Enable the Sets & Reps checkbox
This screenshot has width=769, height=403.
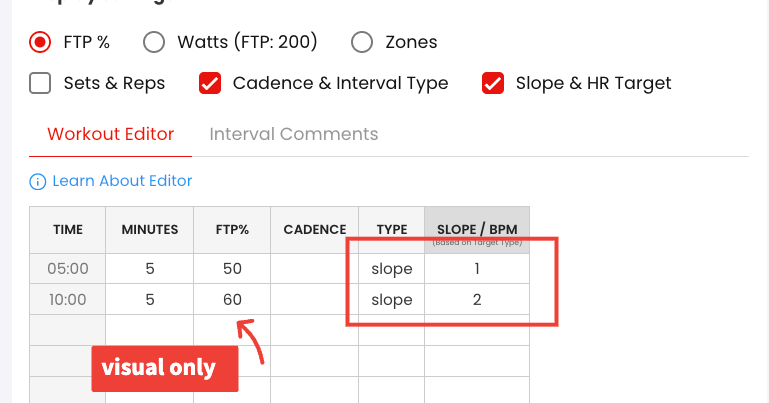tap(40, 83)
